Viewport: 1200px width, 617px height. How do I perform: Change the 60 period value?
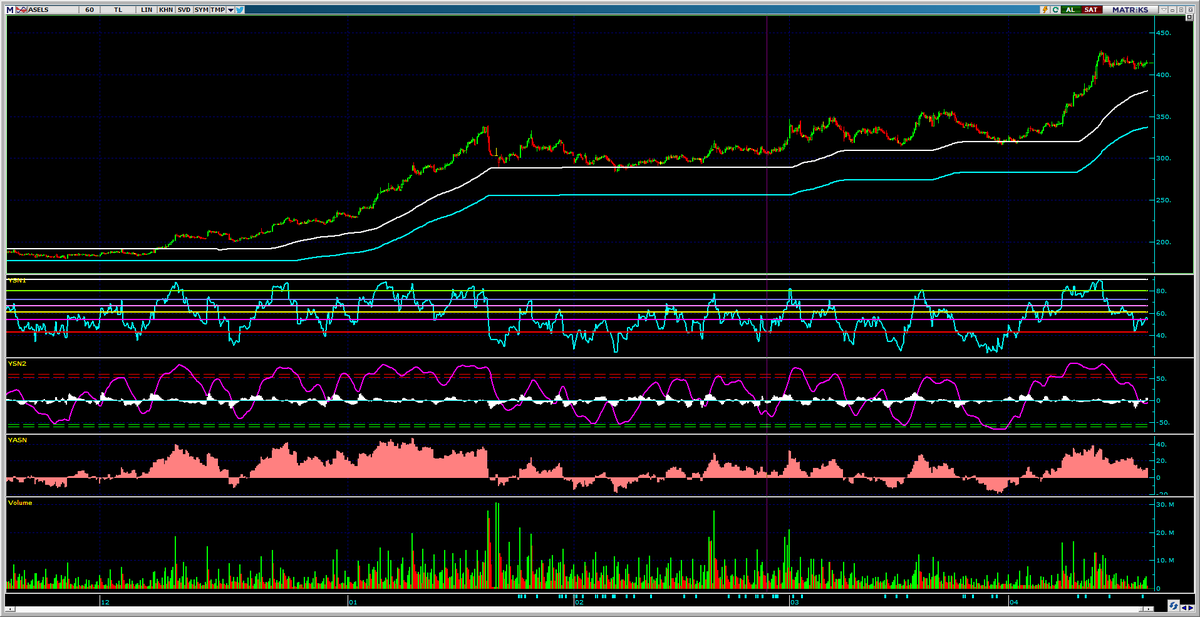point(89,10)
